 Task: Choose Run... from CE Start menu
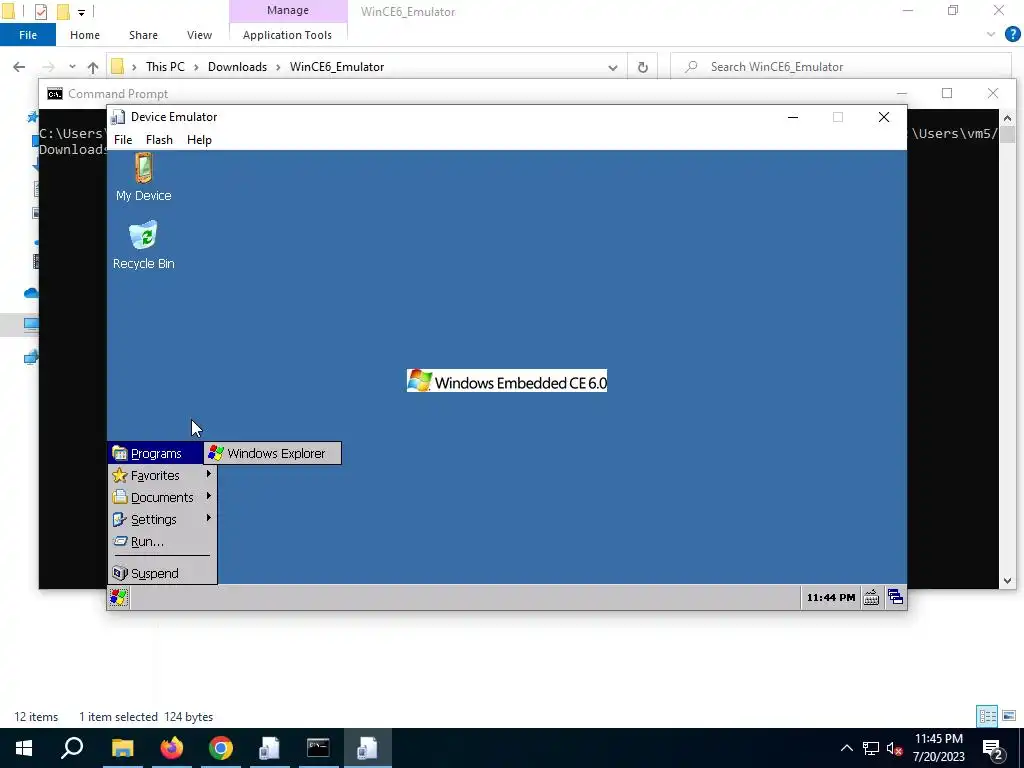162,541
